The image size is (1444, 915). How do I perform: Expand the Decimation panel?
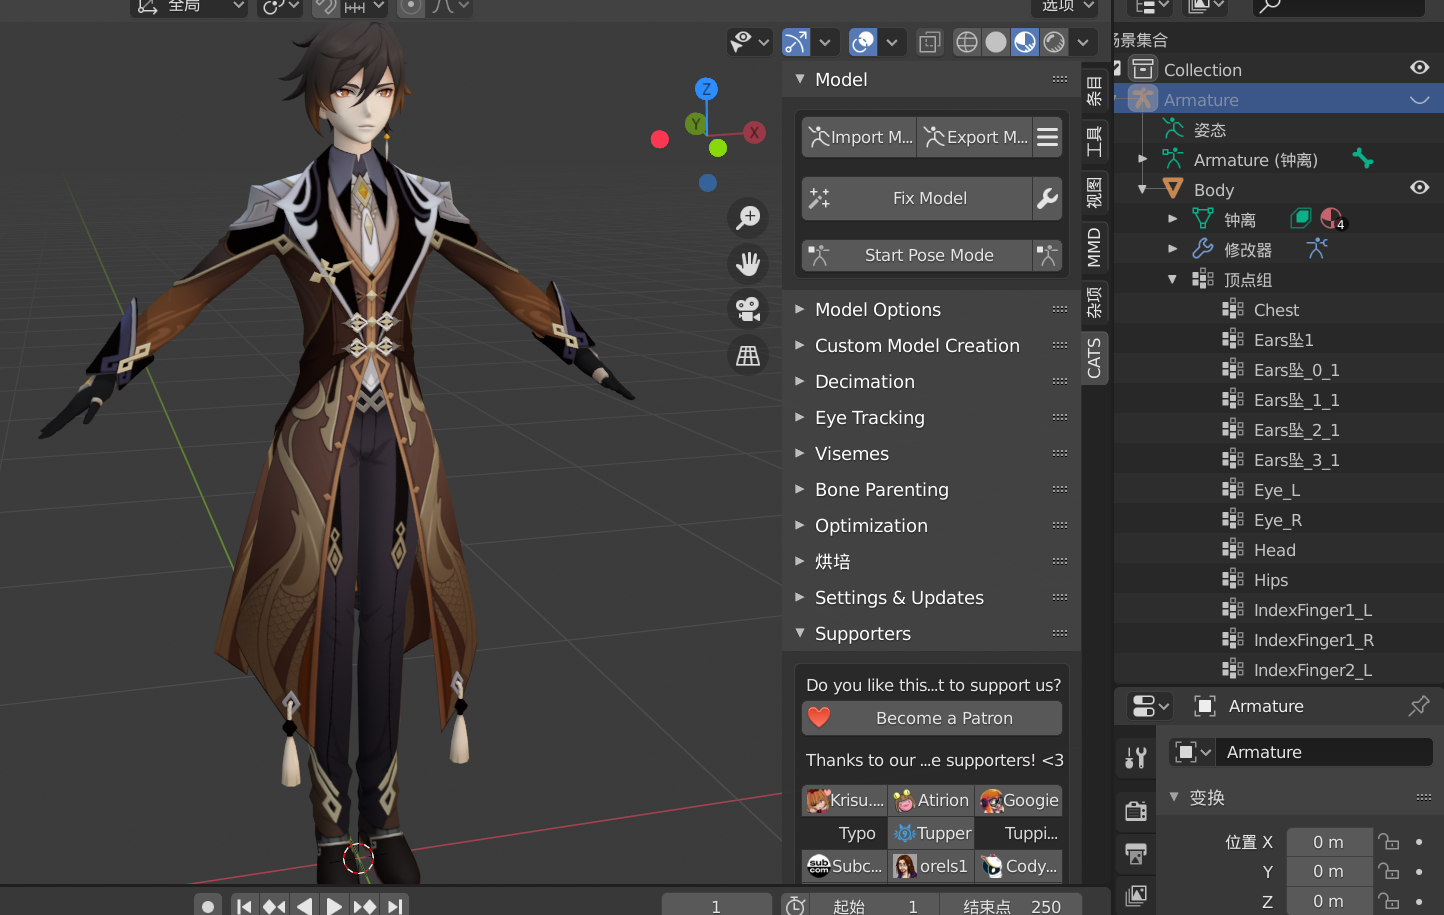(x=800, y=381)
